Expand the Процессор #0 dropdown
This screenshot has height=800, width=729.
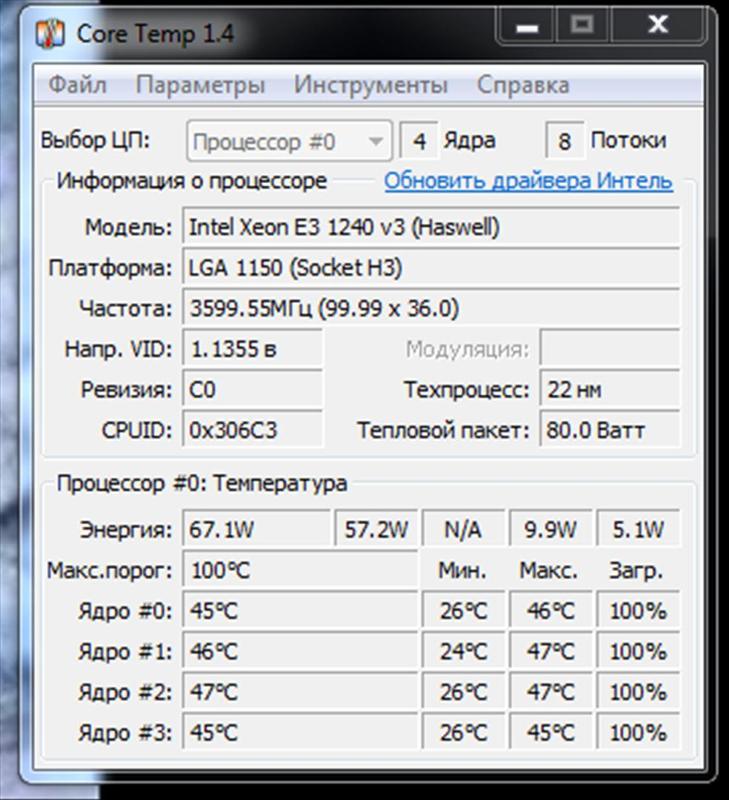289,141
